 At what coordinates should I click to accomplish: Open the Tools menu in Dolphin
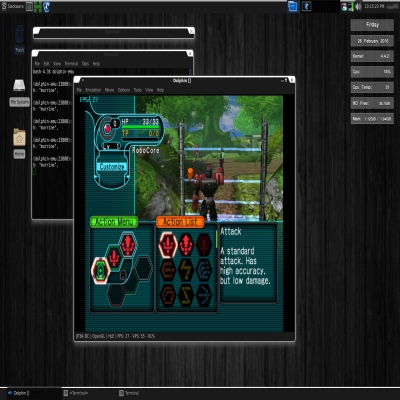(138, 90)
